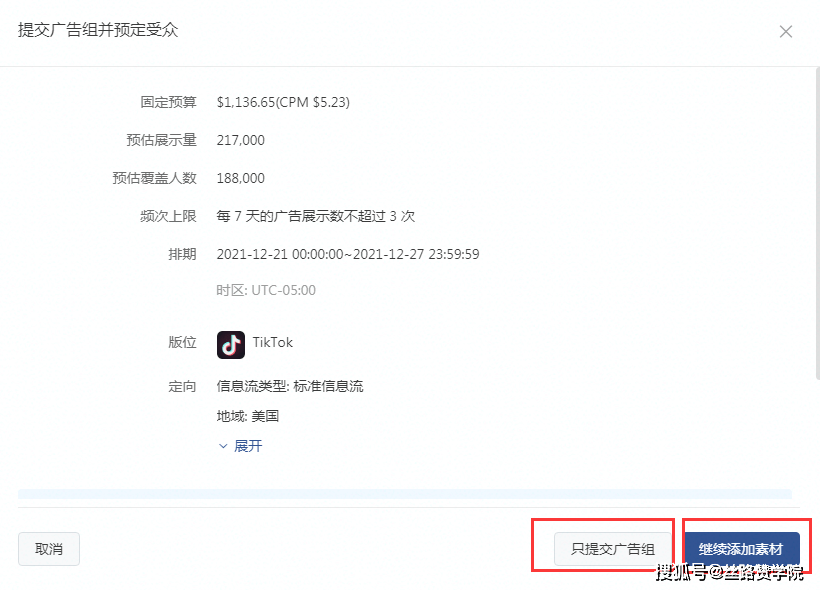Click the 取消 button
The image size is (820, 590).
[49, 549]
